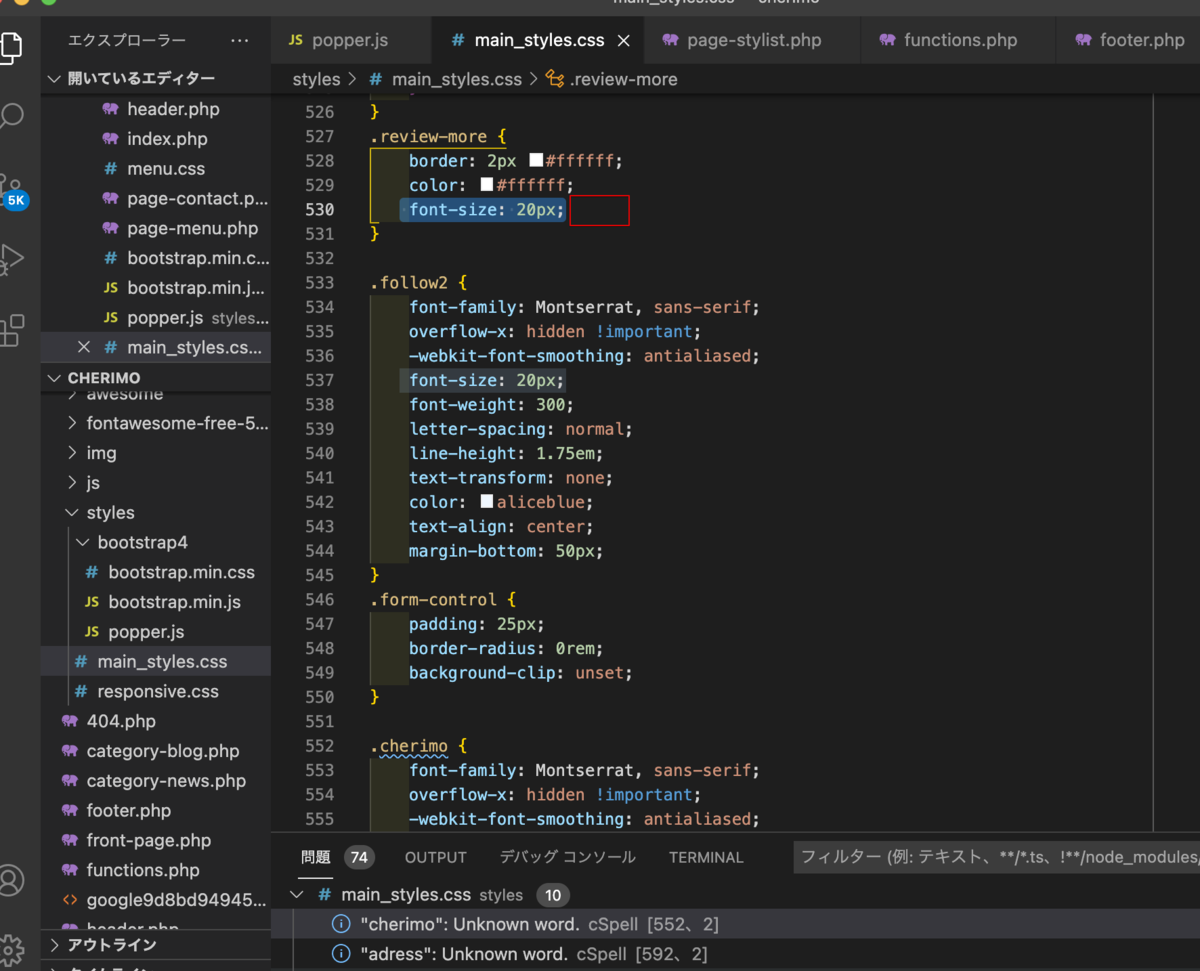Open the Search view in activity bar

pos(10,117)
